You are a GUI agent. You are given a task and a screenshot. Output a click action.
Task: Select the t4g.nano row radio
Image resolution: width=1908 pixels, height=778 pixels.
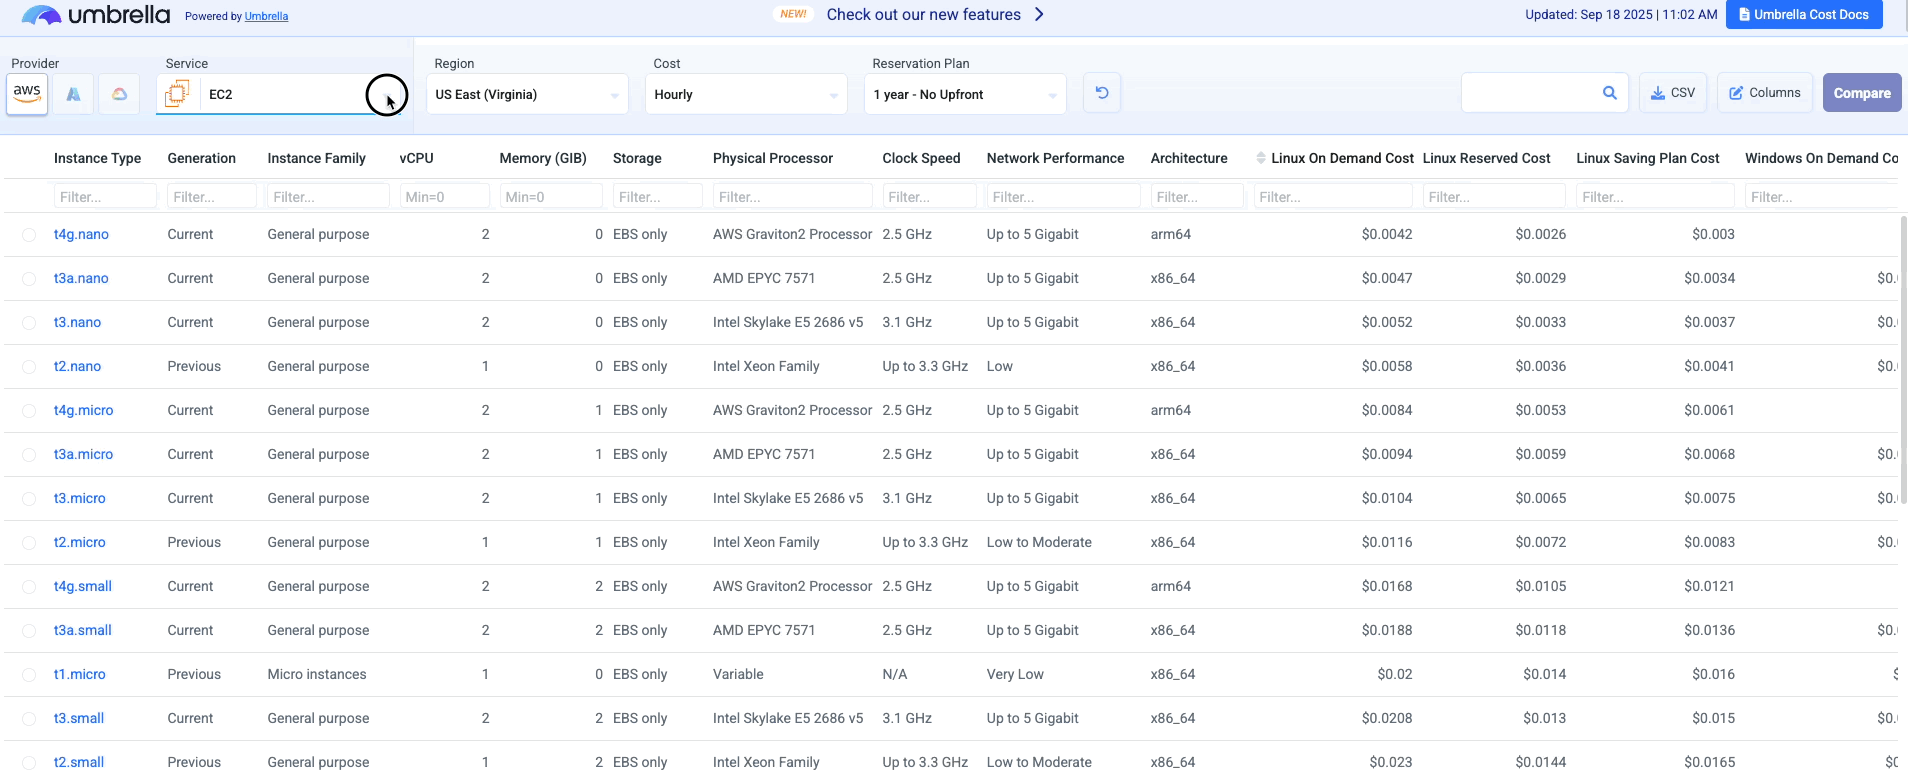point(29,235)
